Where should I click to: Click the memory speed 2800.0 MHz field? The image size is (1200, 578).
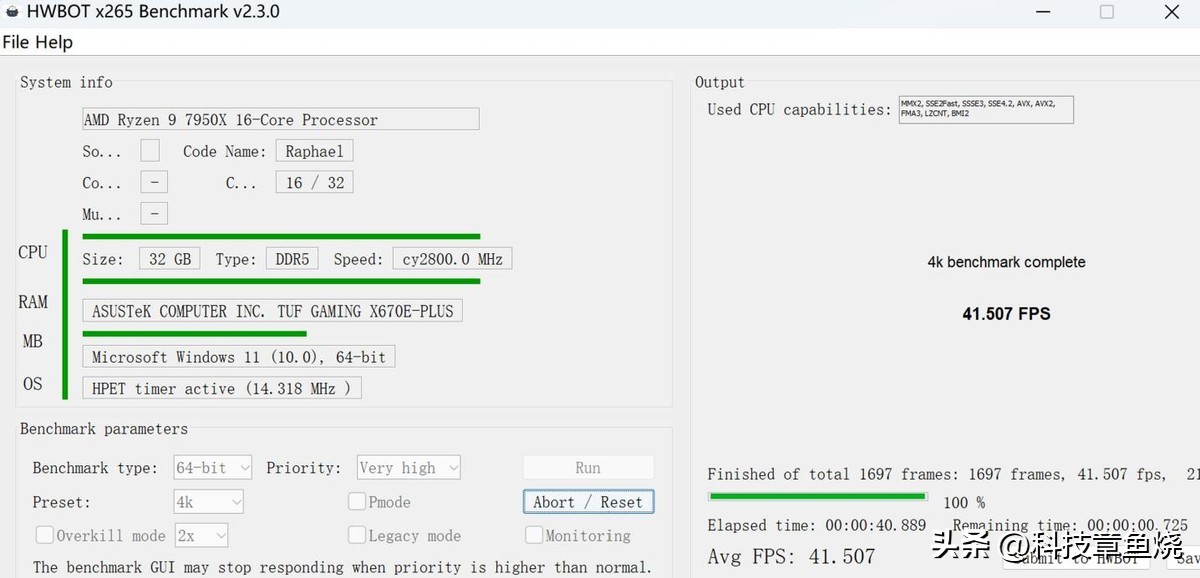coord(452,259)
